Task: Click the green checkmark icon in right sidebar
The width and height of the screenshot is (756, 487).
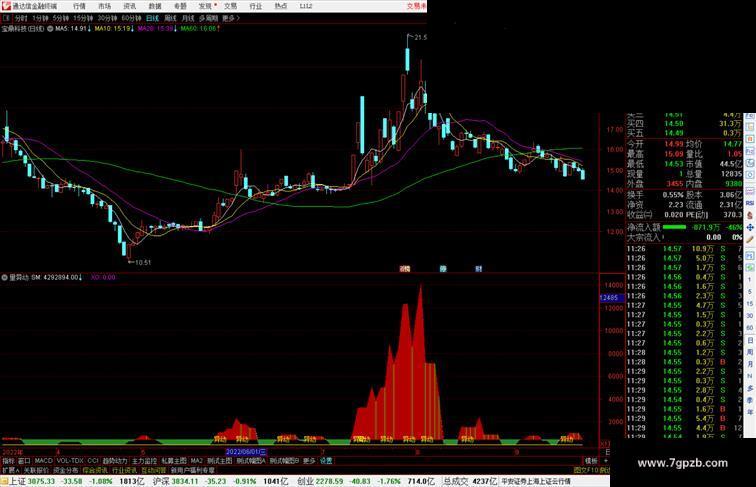Action: click(x=750, y=268)
